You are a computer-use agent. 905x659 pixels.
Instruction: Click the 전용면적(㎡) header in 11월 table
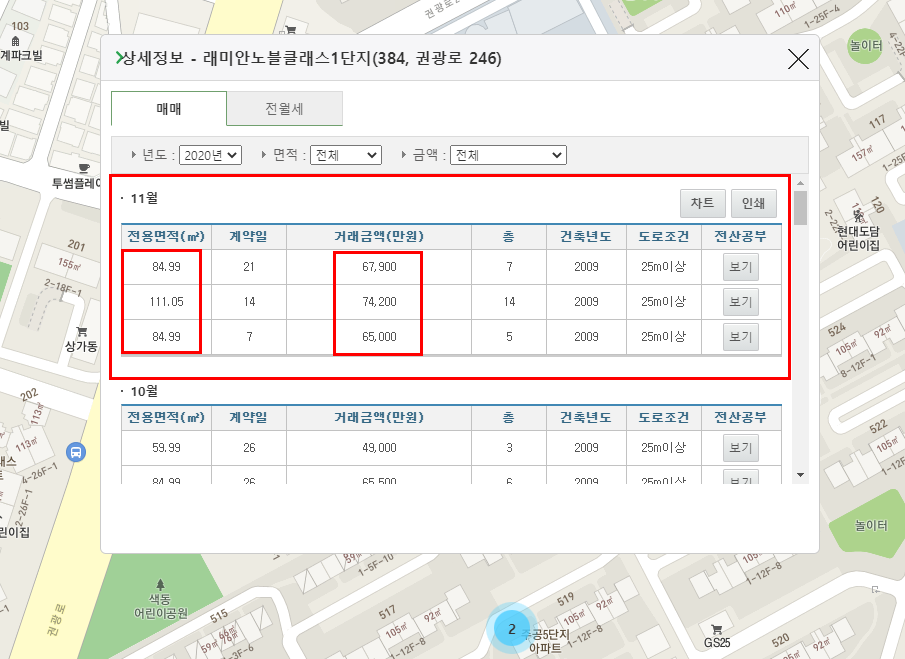pyautogui.click(x=166, y=236)
